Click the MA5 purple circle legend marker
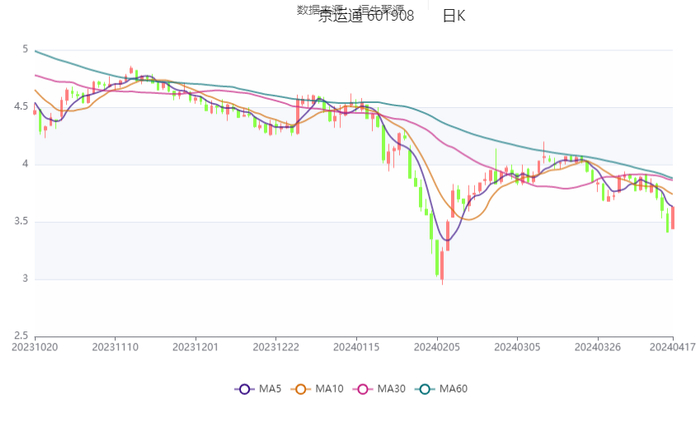 [x=245, y=389]
